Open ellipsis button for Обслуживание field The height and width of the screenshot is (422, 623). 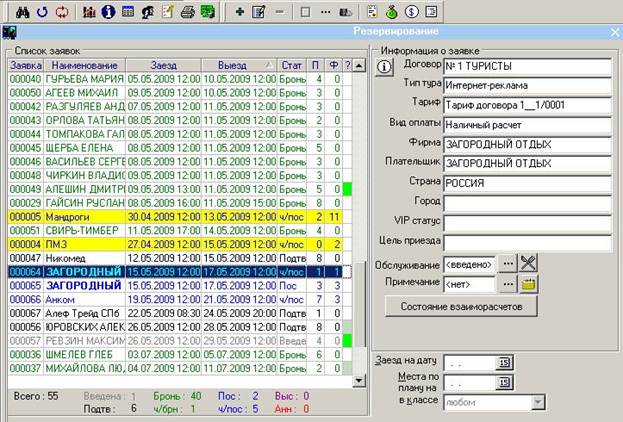(508, 264)
